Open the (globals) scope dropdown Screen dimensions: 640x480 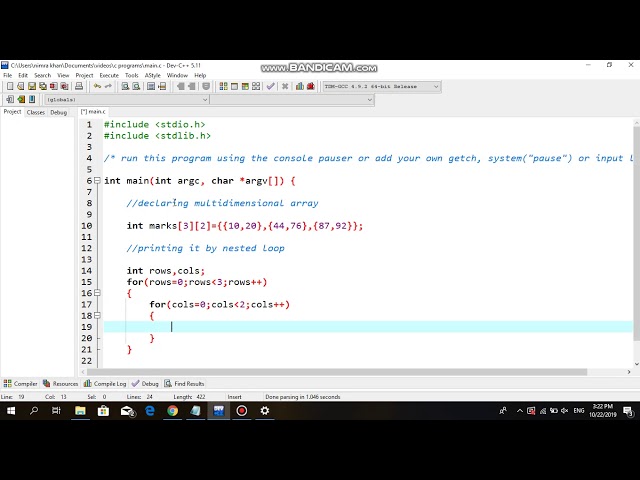point(127,100)
